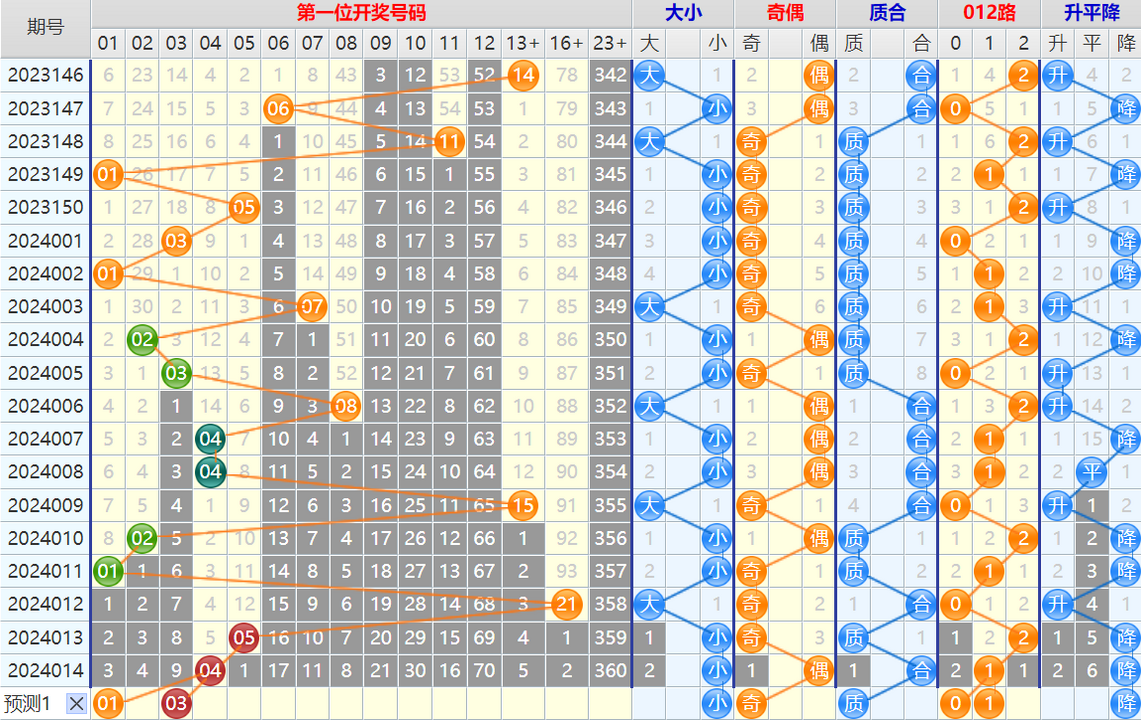The width and height of the screenshot is (1141, 720).
Task: Select the 23+ column header
Action: coord(610,44)
